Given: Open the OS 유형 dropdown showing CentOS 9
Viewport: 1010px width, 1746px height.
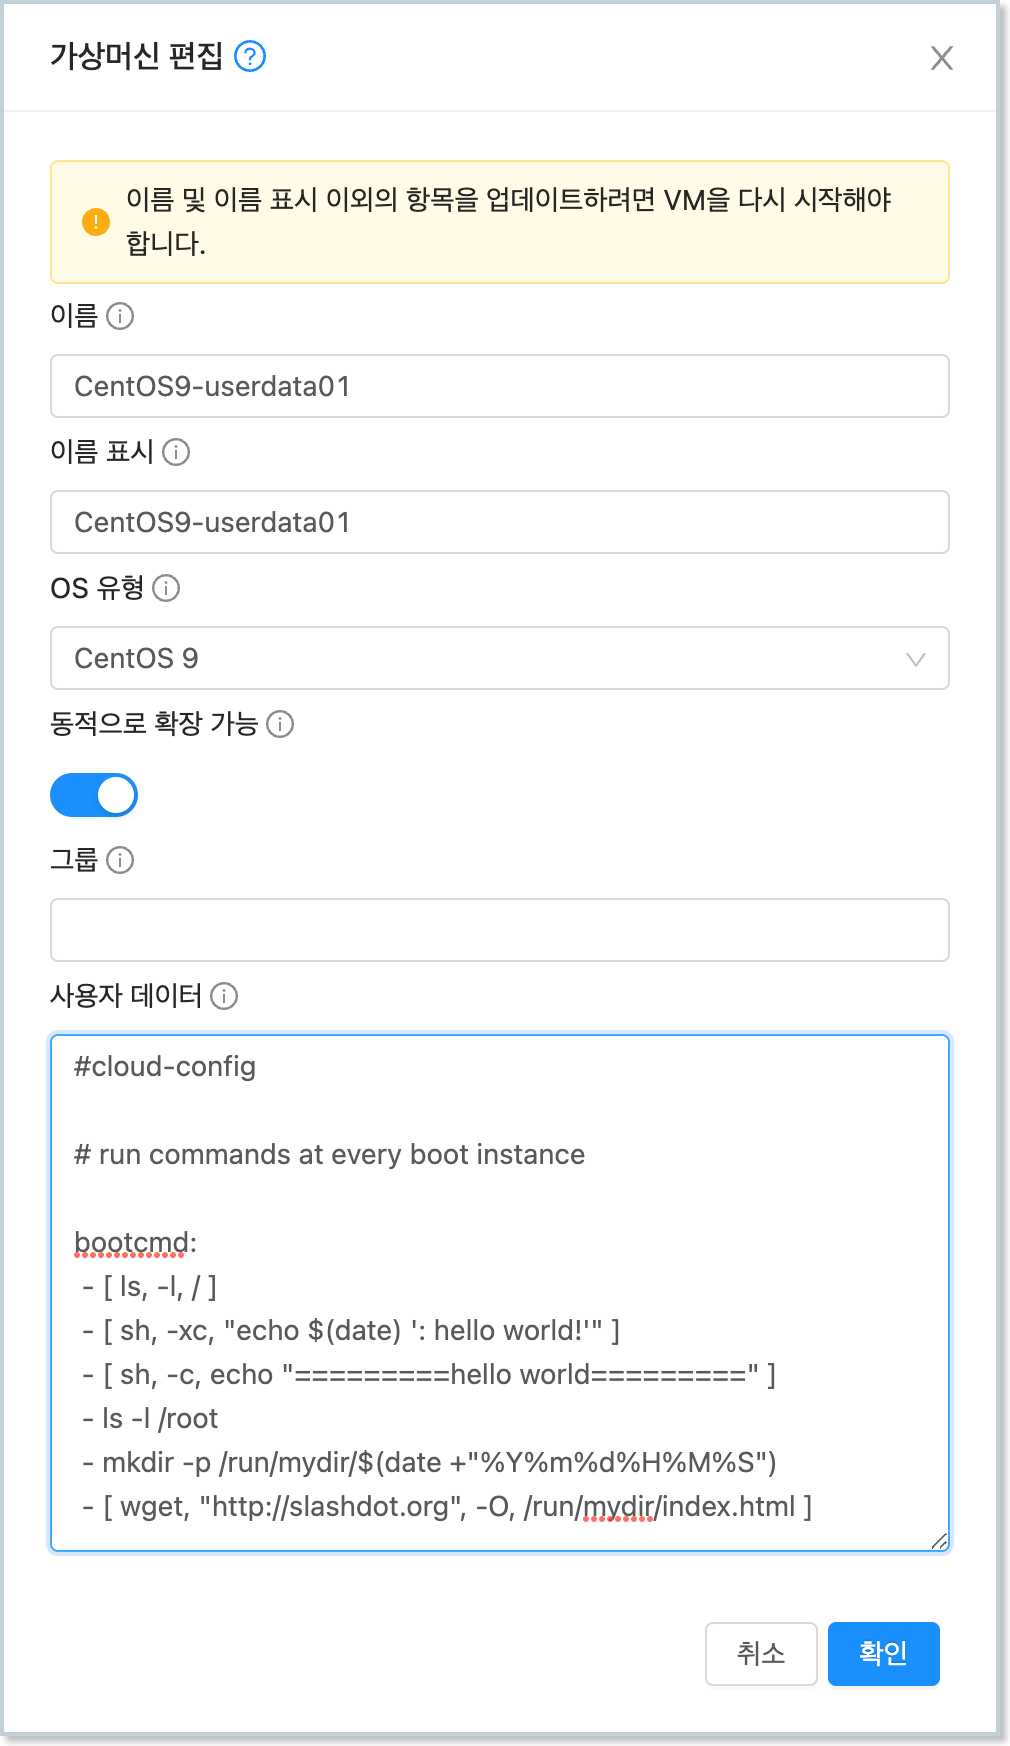Looking at the screenshot, I should click(480, 658).
